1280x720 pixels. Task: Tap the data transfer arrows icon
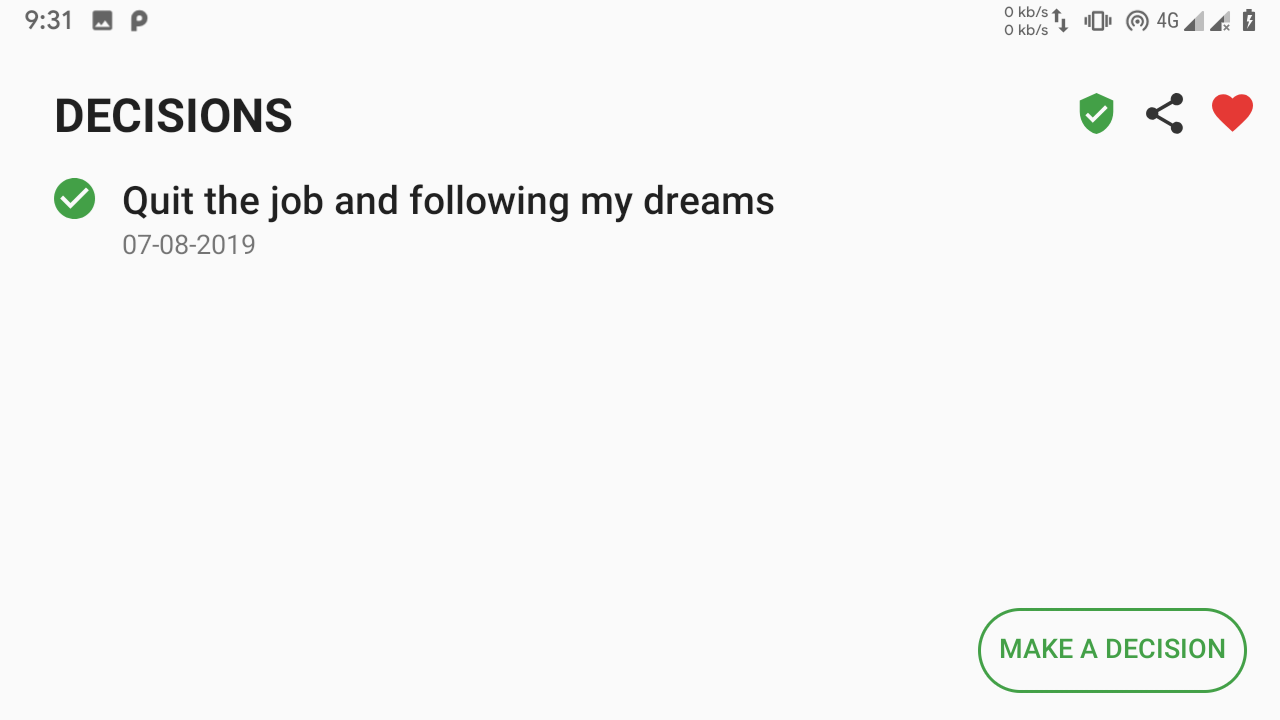coord(1061,21)
